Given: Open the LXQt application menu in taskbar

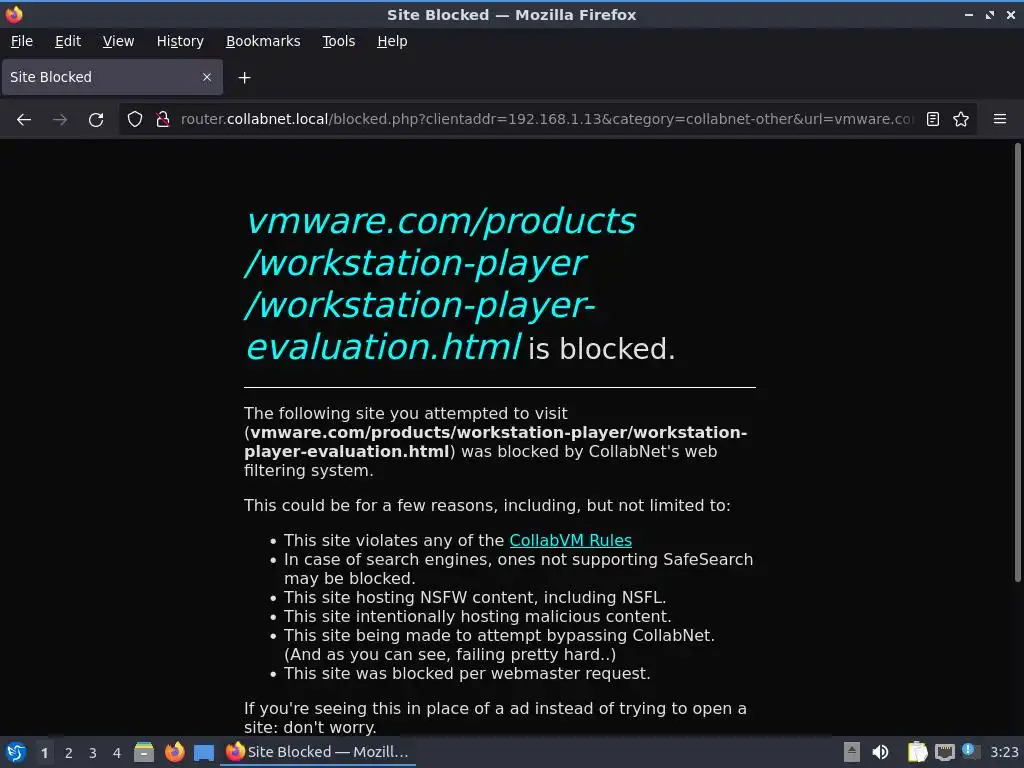Looking at the screenshot, I should point(15,752).
